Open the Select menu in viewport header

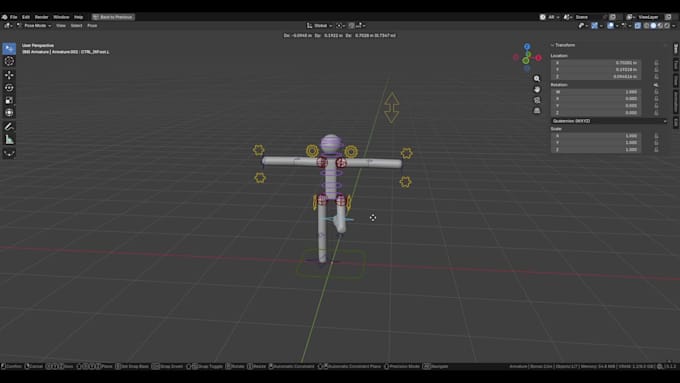click(76, 26)
